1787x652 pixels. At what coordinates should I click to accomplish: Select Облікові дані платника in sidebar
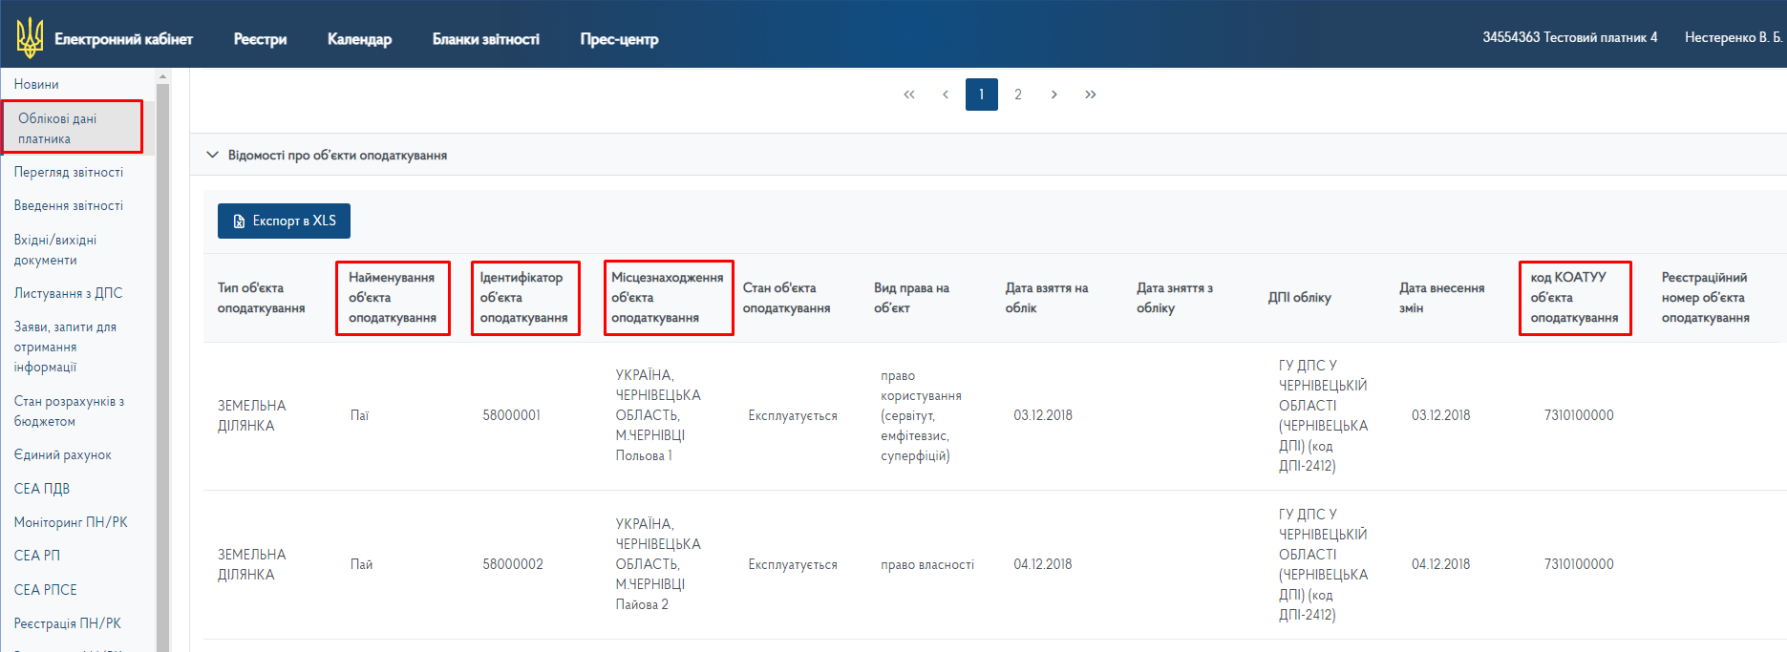[71, 128]
